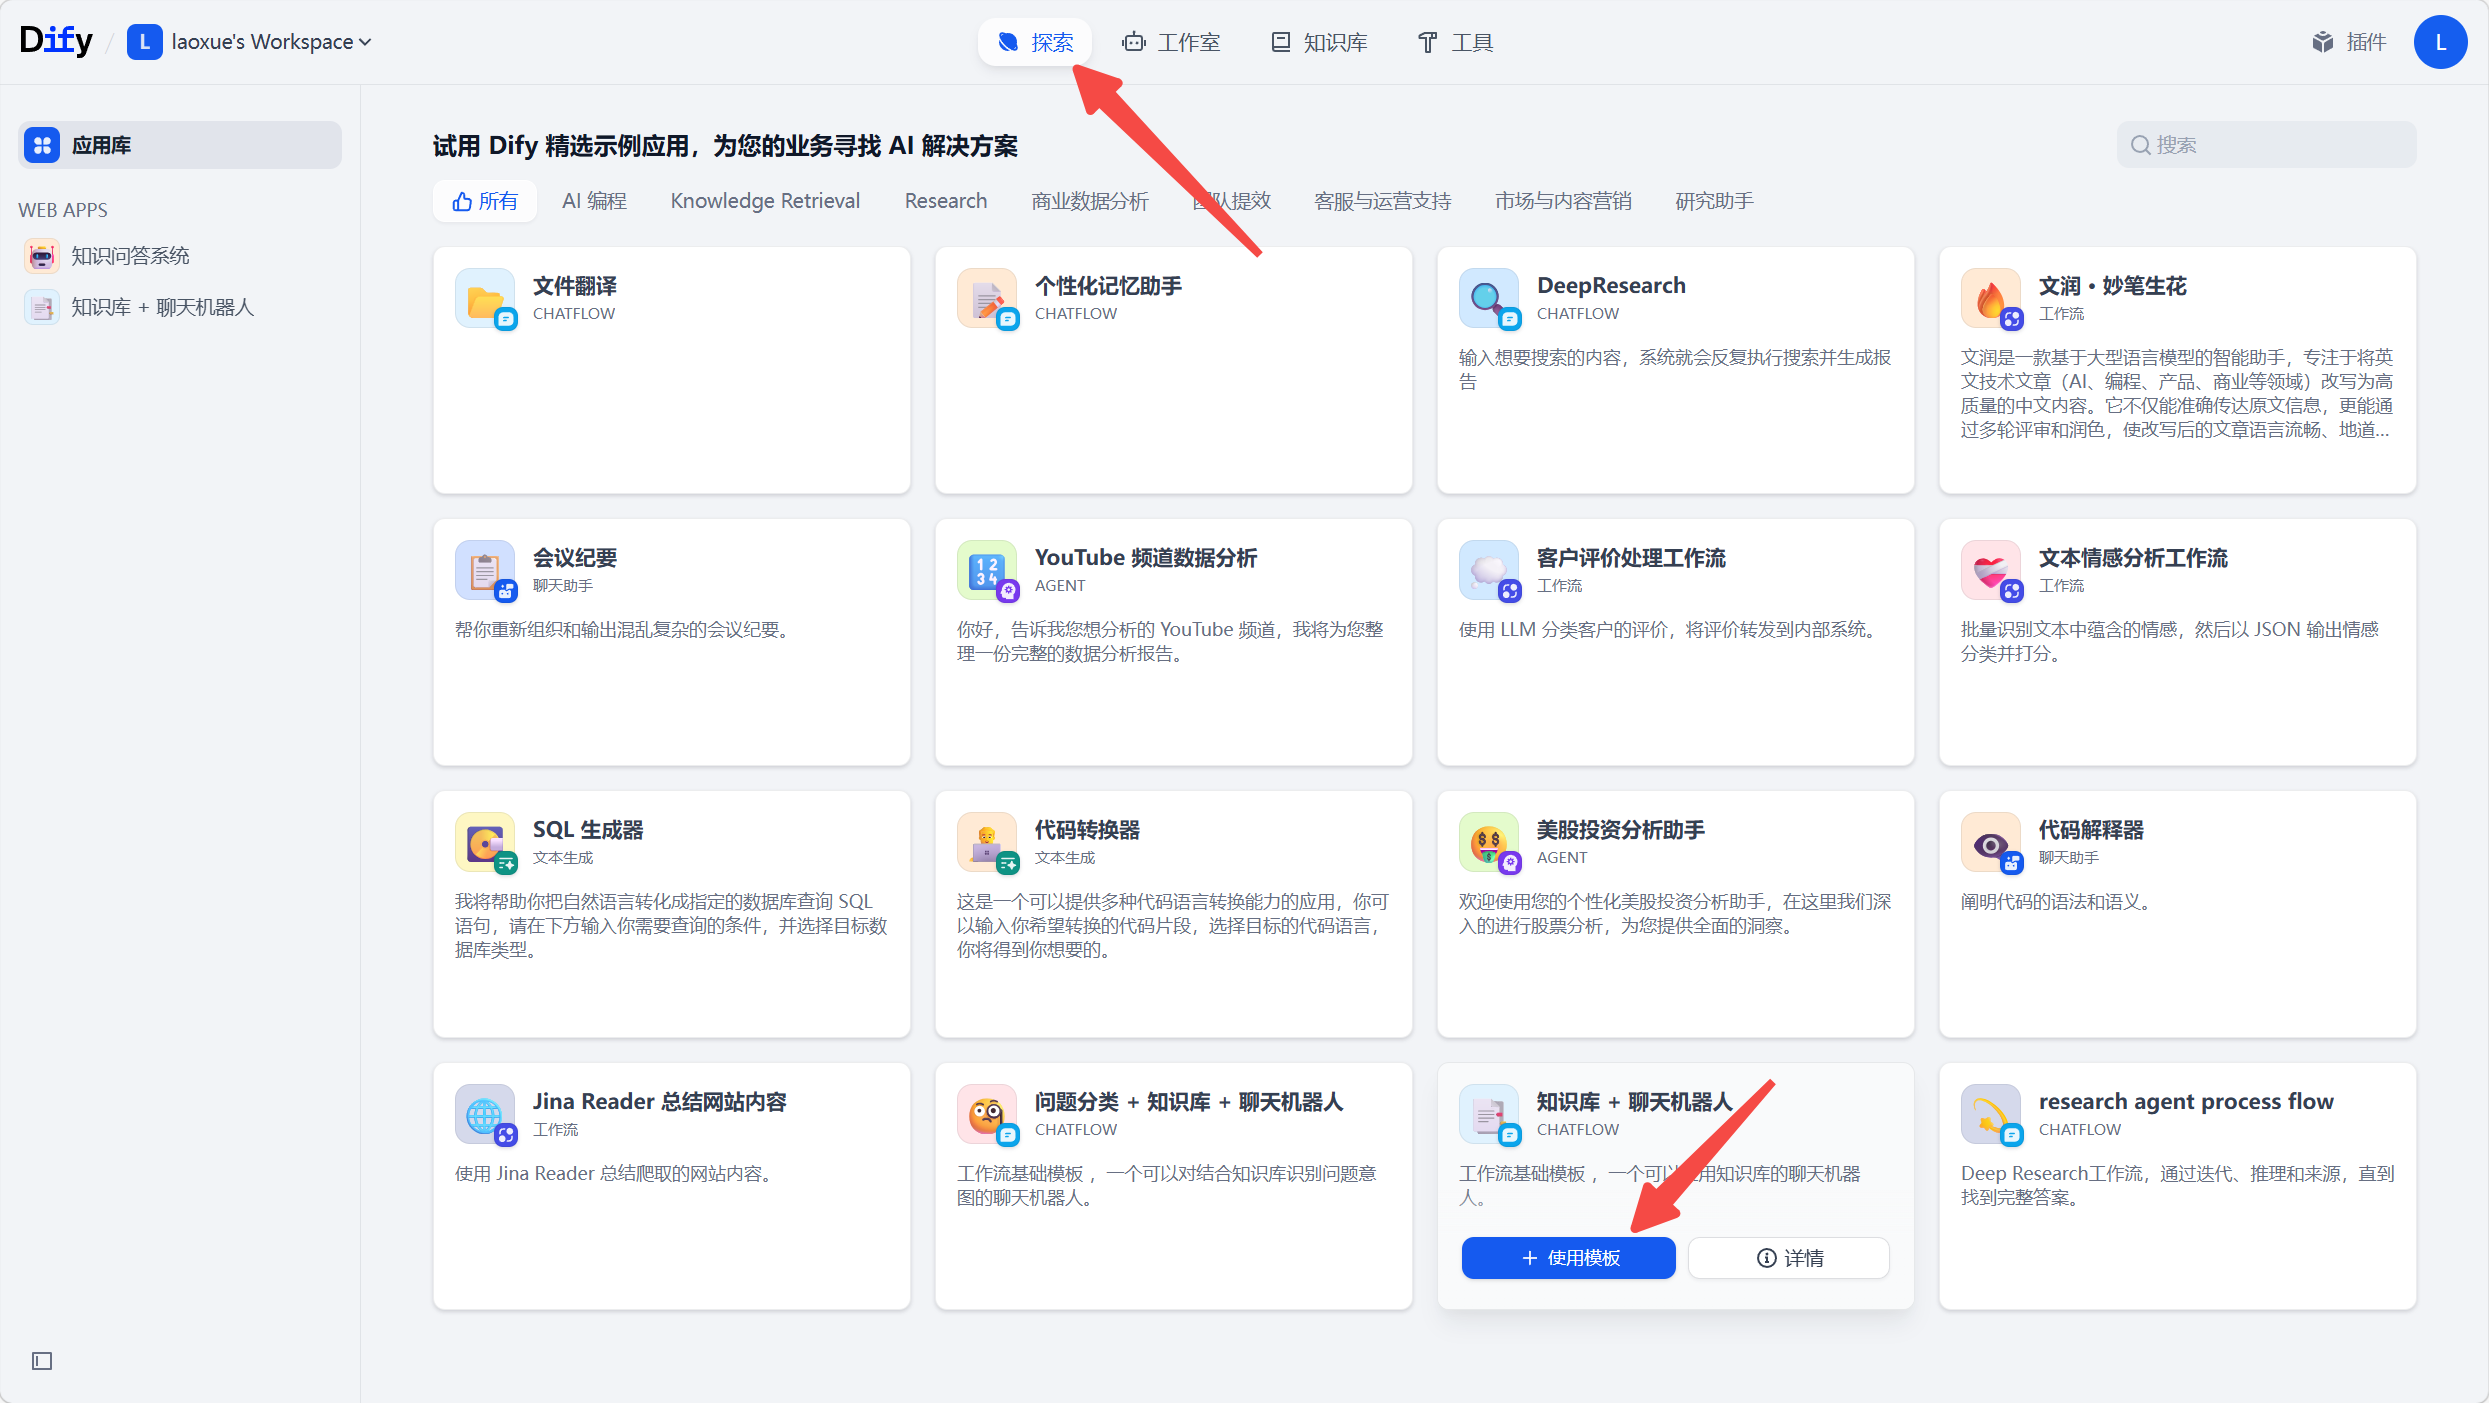The height and width of the screenshot is (1403, 2489).
Task: Open the 知识问答系统 web app
Action: pos(130,256)
